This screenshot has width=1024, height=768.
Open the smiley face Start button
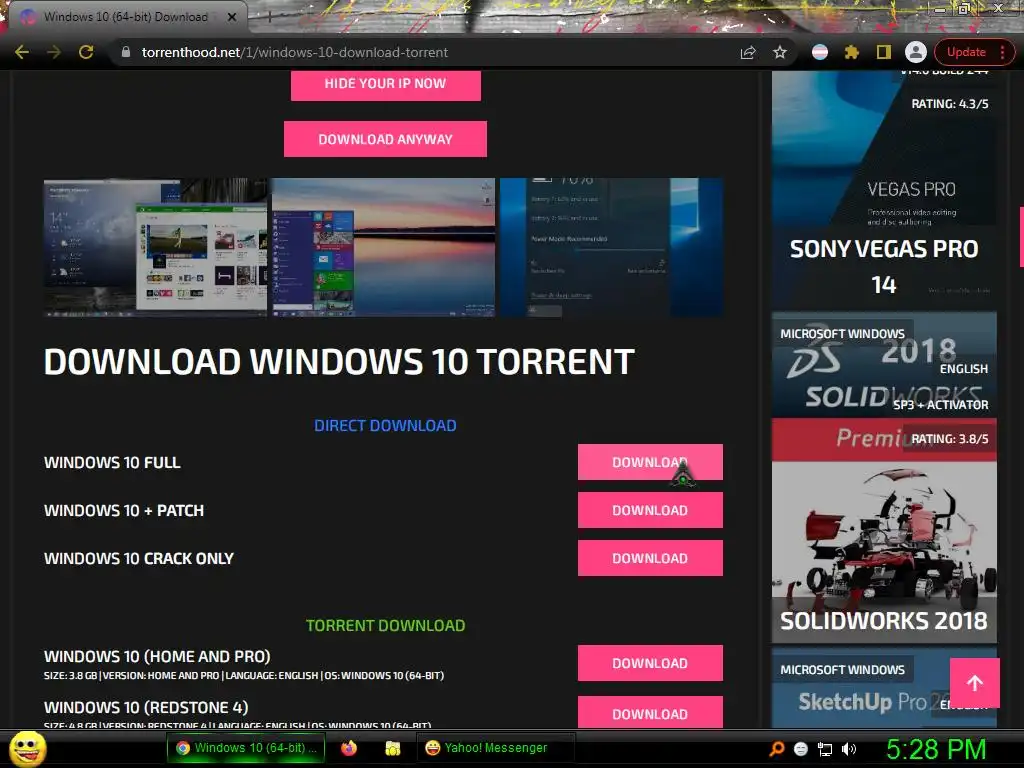pyautogui.click(x=27, y=748)
